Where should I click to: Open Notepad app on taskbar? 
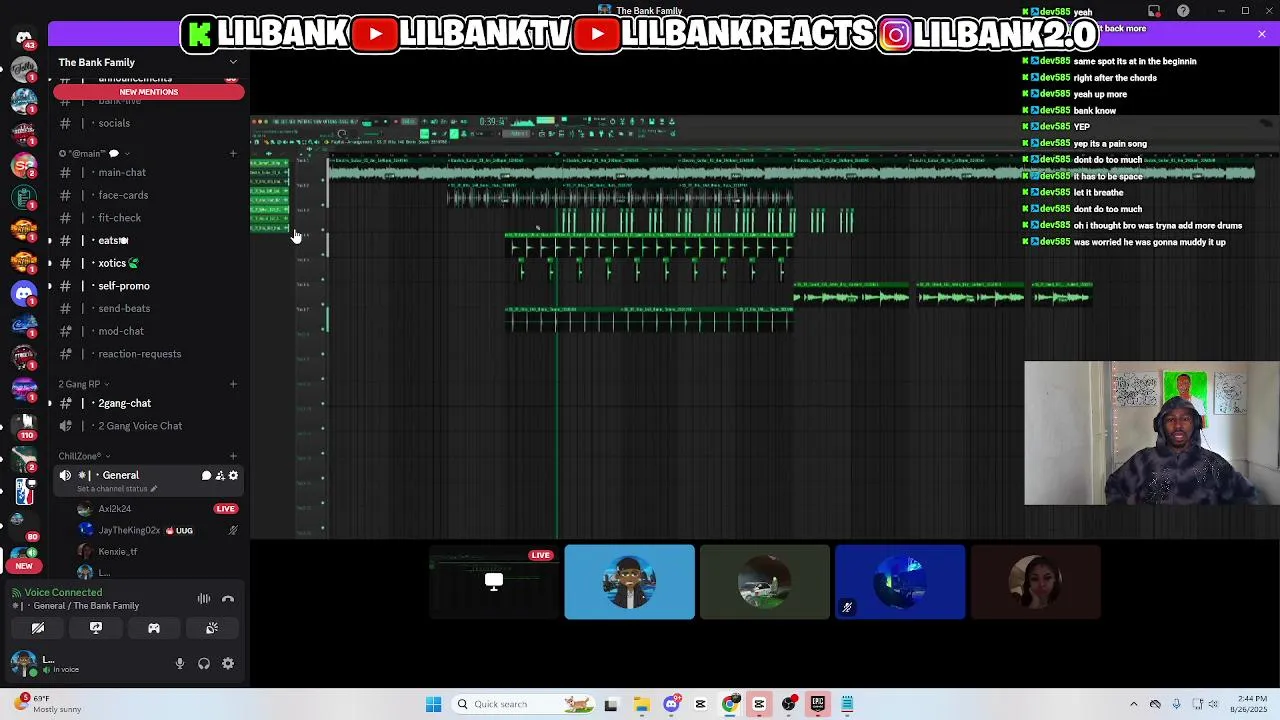(x=847, y=704)
